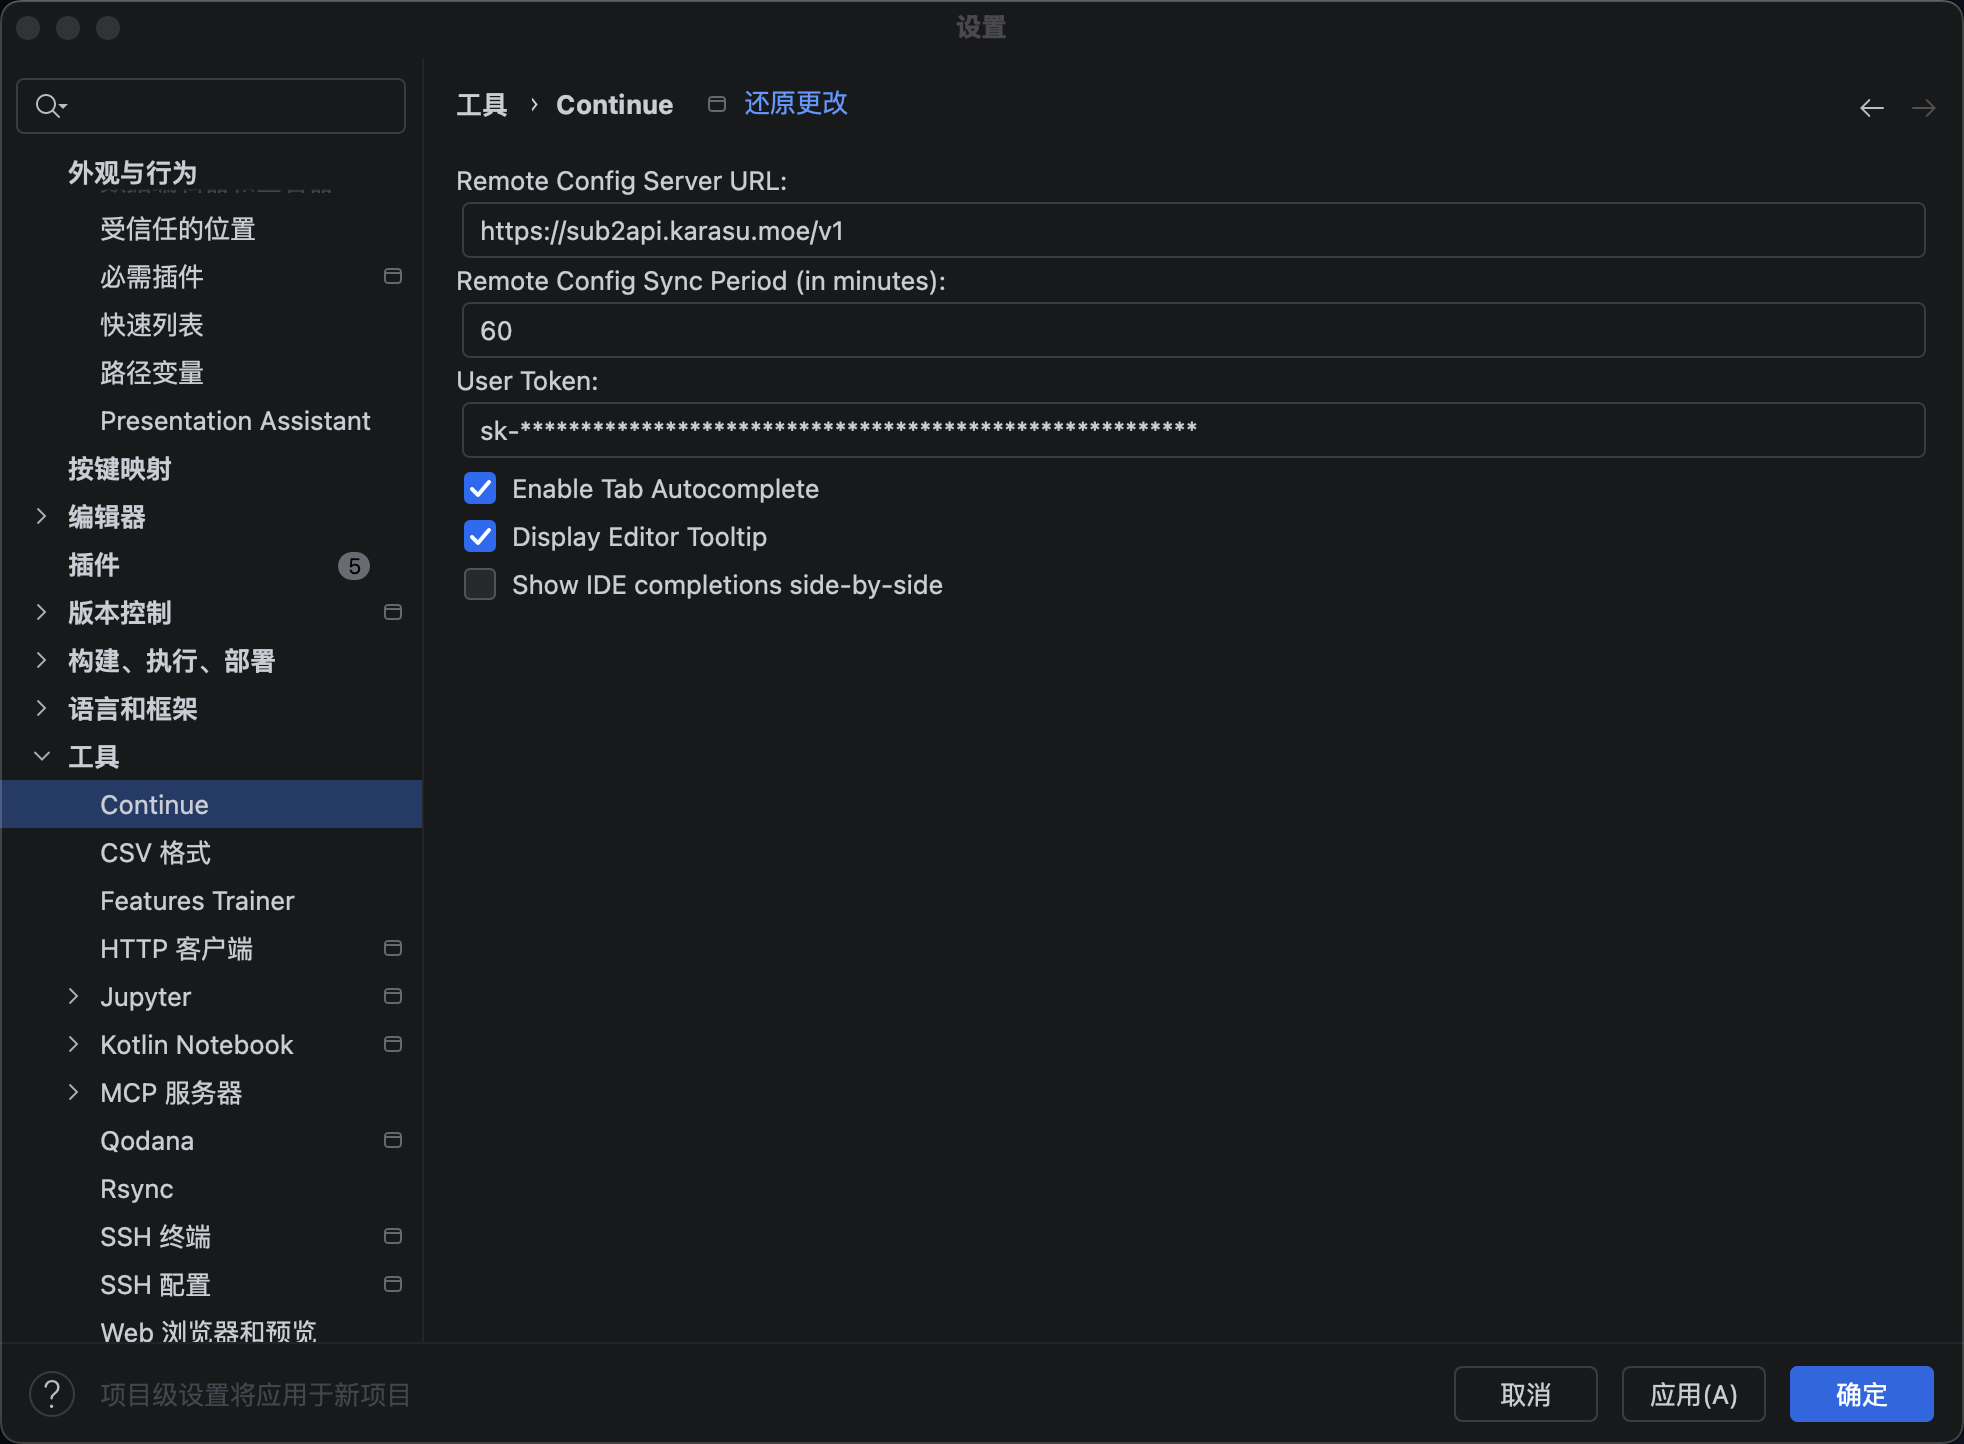Expand the 语言和框架 section
This screenshot has width=1964, height=1444.
[42, 708]
